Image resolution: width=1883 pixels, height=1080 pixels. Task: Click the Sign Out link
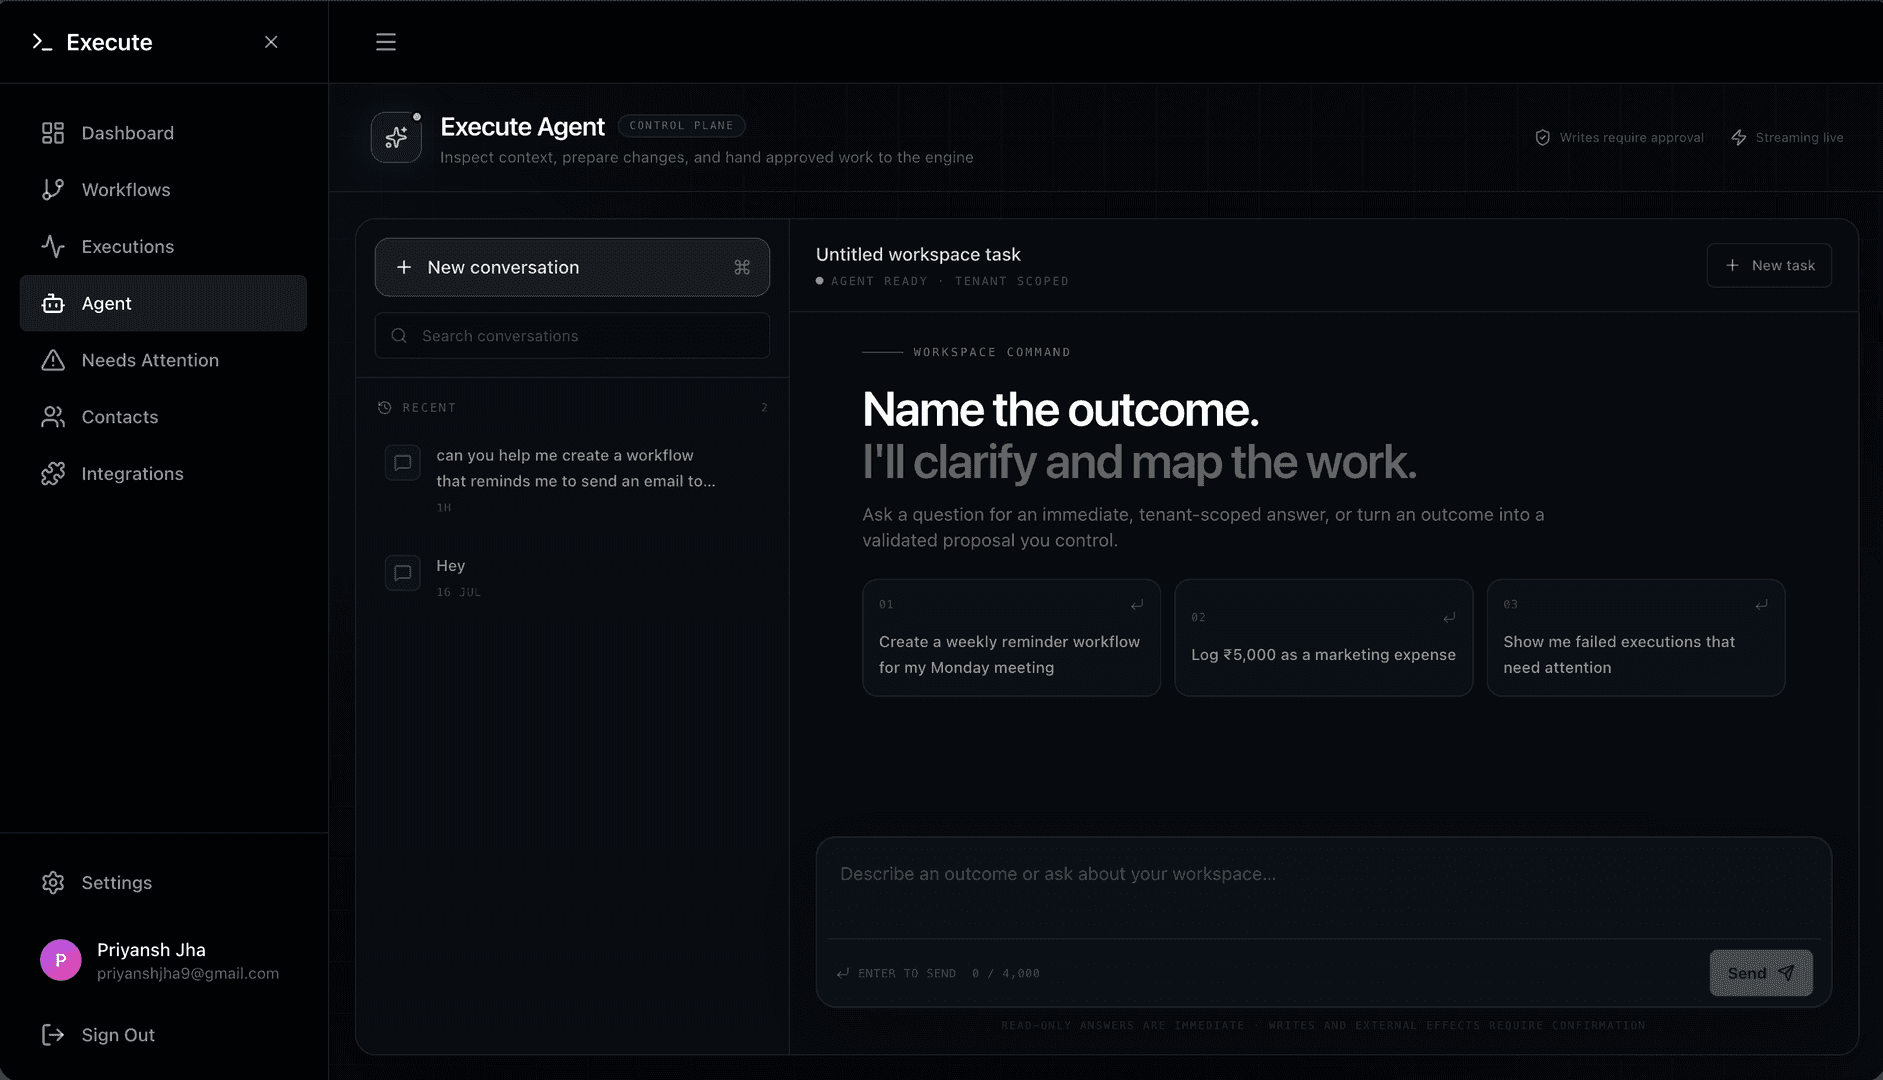pos(163,1035)
